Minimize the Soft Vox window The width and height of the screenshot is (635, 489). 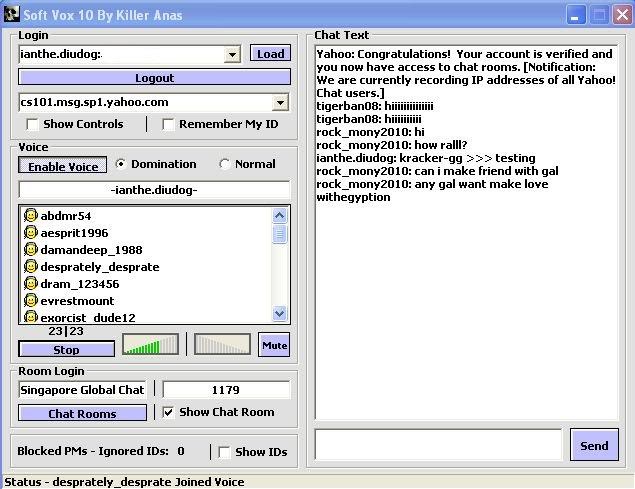tap(575, 15)
